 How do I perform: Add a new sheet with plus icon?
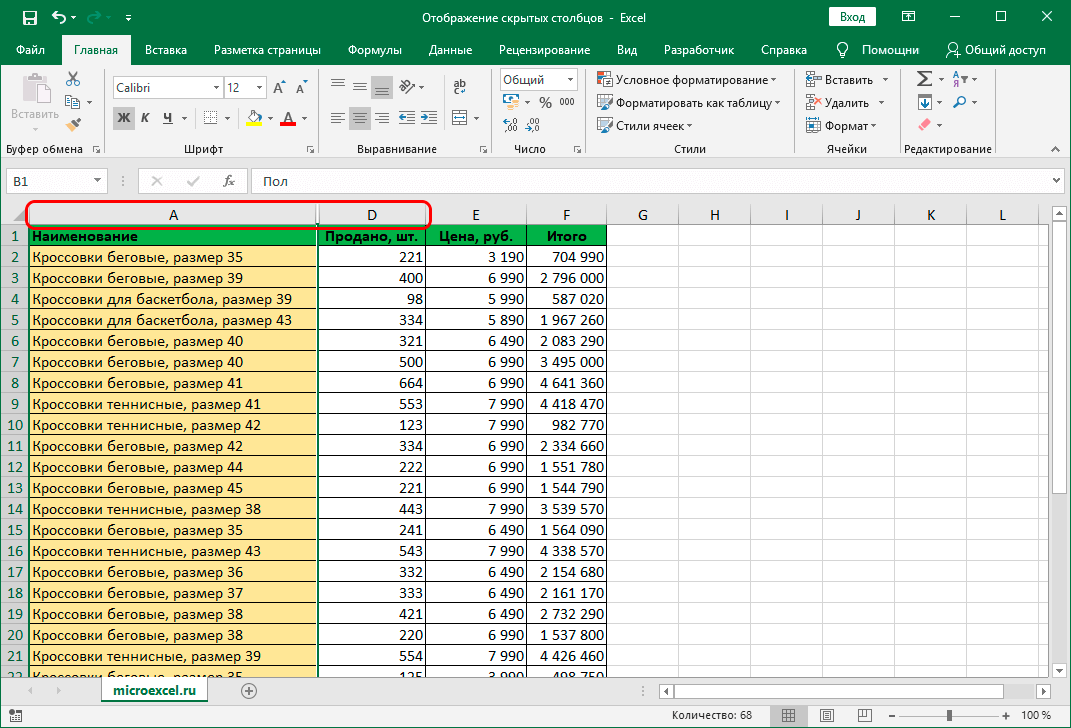249,690
